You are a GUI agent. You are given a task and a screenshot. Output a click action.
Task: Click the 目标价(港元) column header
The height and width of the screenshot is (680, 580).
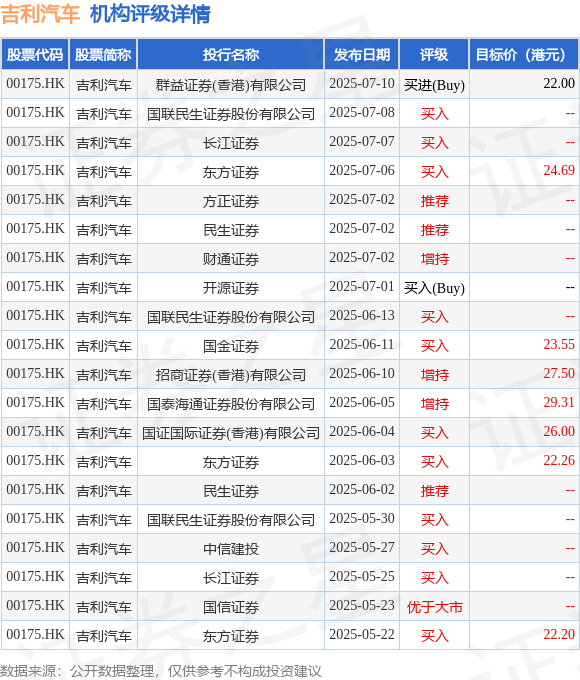[x=524, y=55]
